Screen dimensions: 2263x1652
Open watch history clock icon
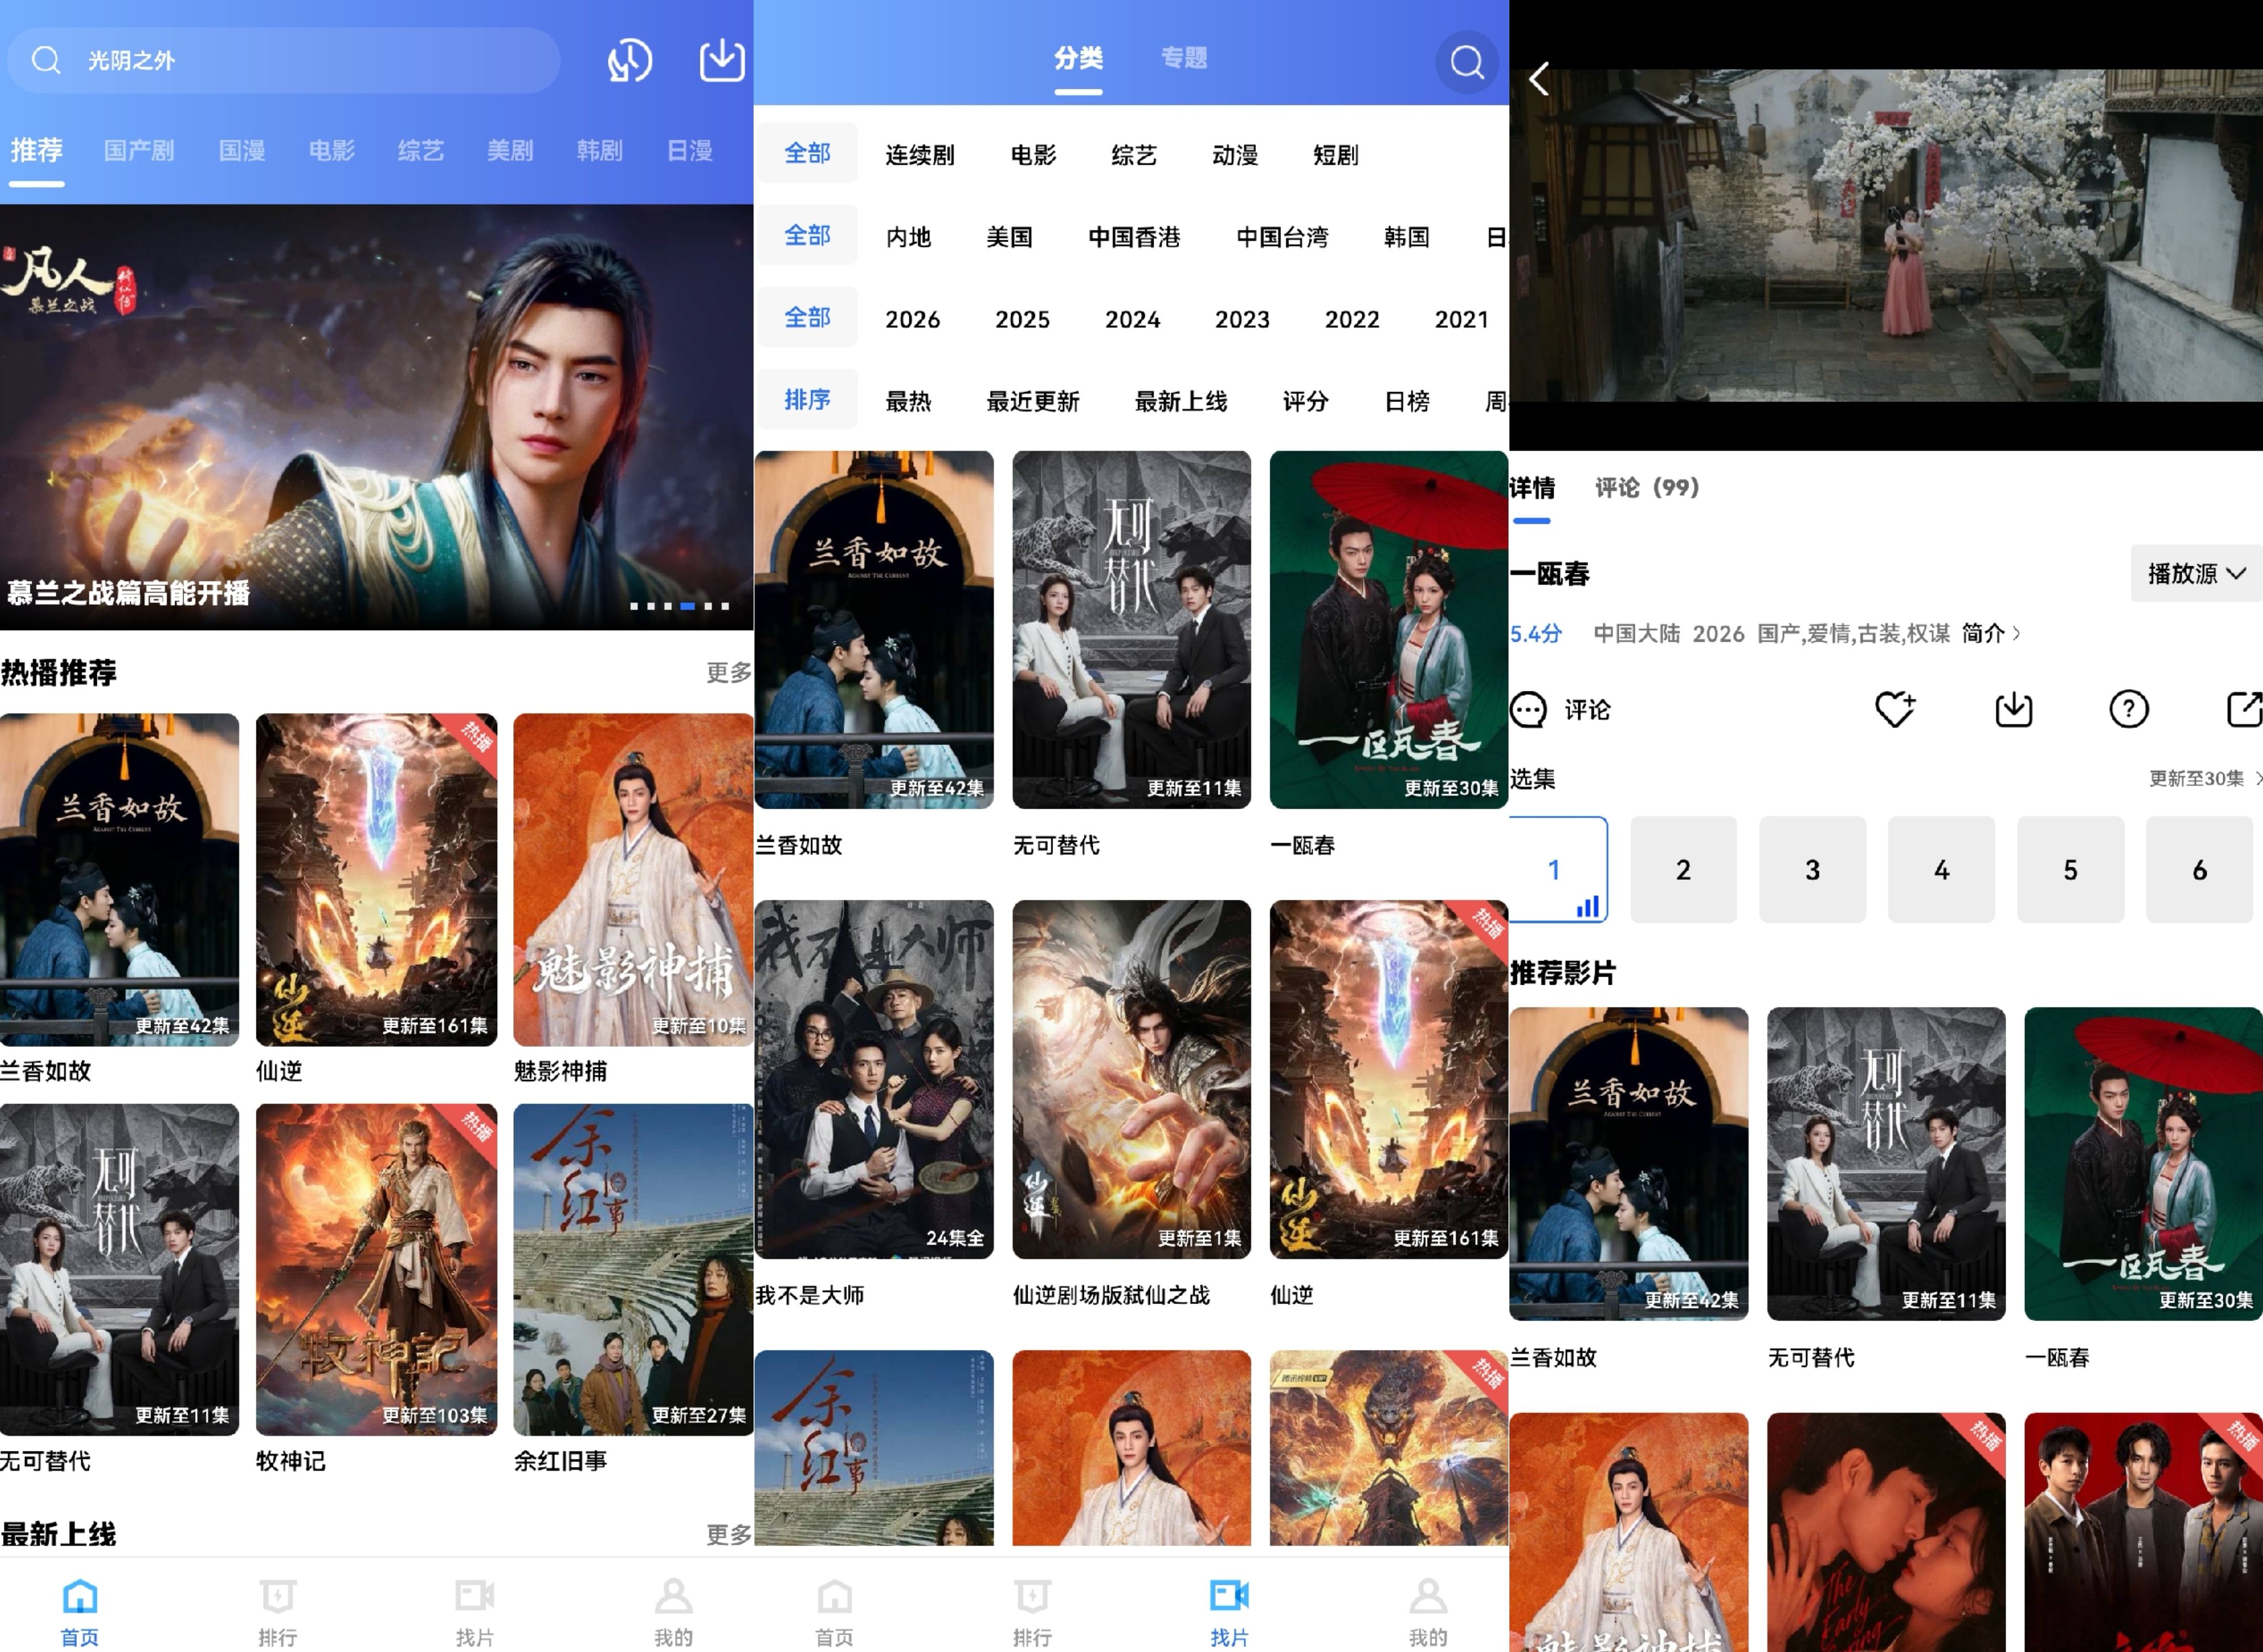tap(630, 61)
